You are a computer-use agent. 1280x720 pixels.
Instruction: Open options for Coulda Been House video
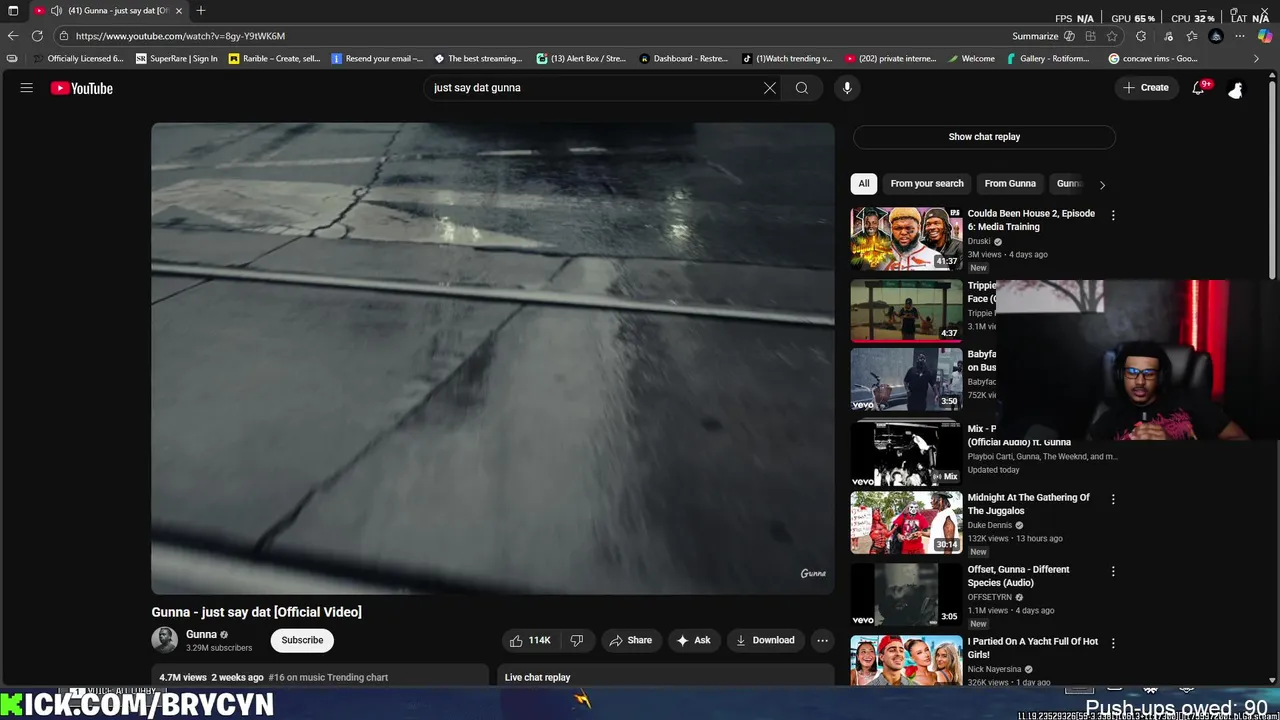(1113, 215)
